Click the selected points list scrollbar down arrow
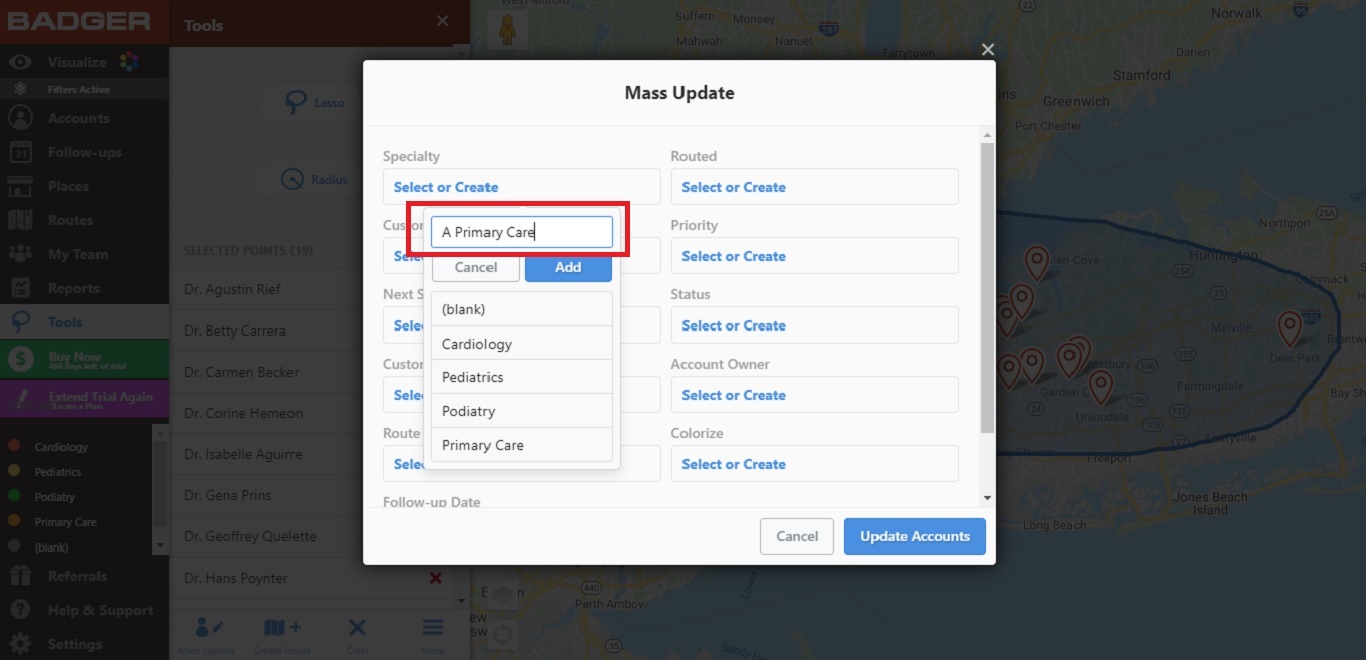 point(462,601)
